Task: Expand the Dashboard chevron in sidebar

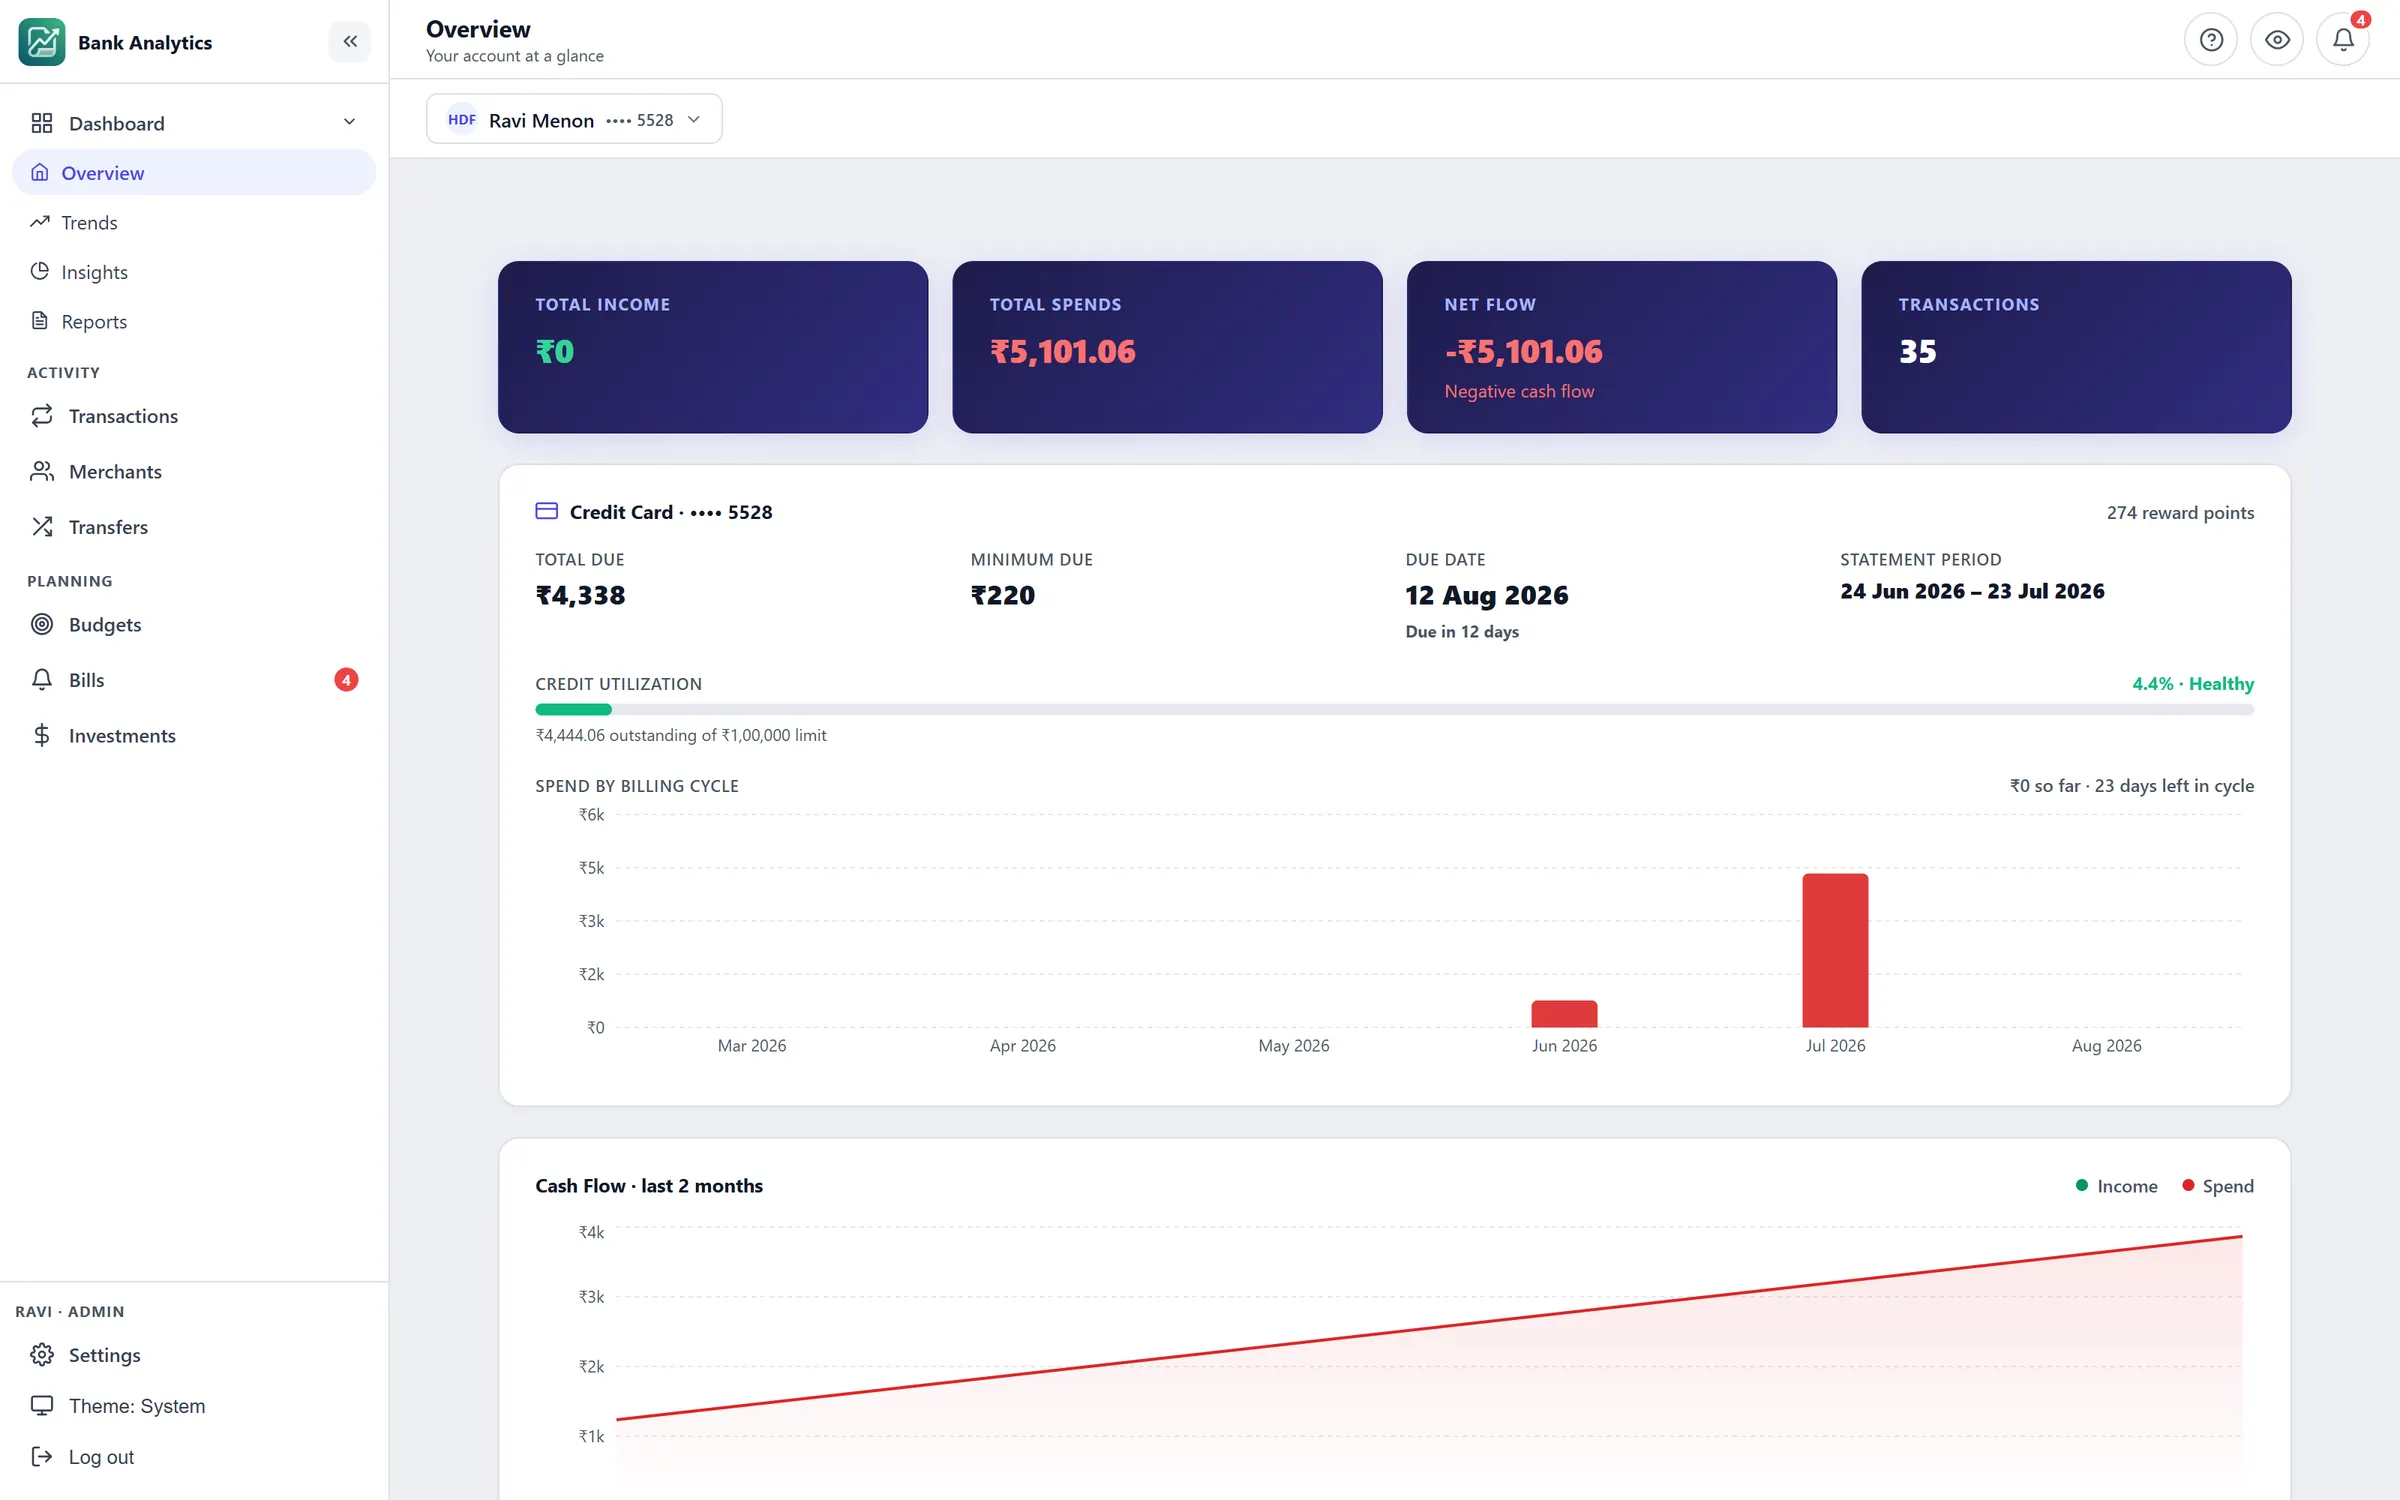Action: click(x=349, y=122)
